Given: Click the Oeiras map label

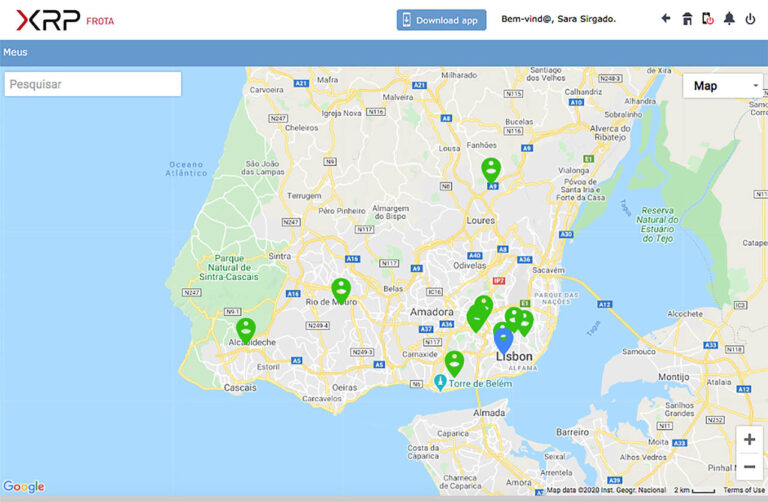Looking at the screenshot, I should coord(344,387).
